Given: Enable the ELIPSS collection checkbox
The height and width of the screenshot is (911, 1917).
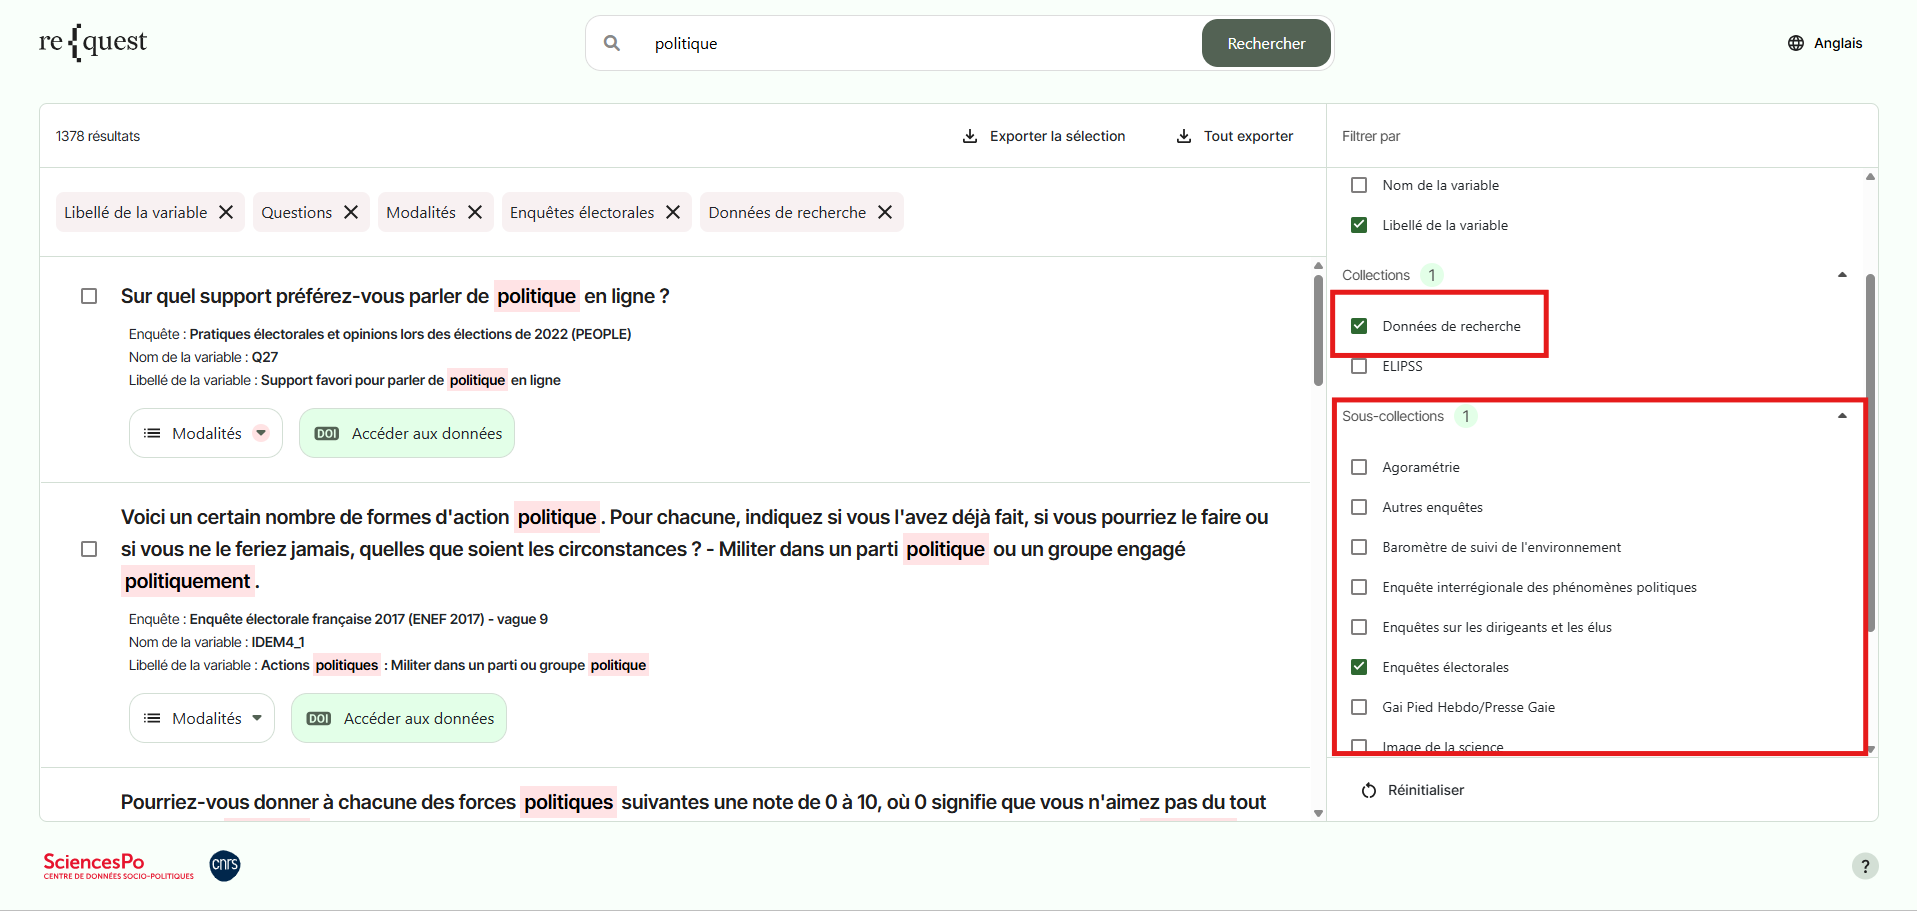Looking at the screenshot, I should pyautogui.click(x=1359, y=366).
